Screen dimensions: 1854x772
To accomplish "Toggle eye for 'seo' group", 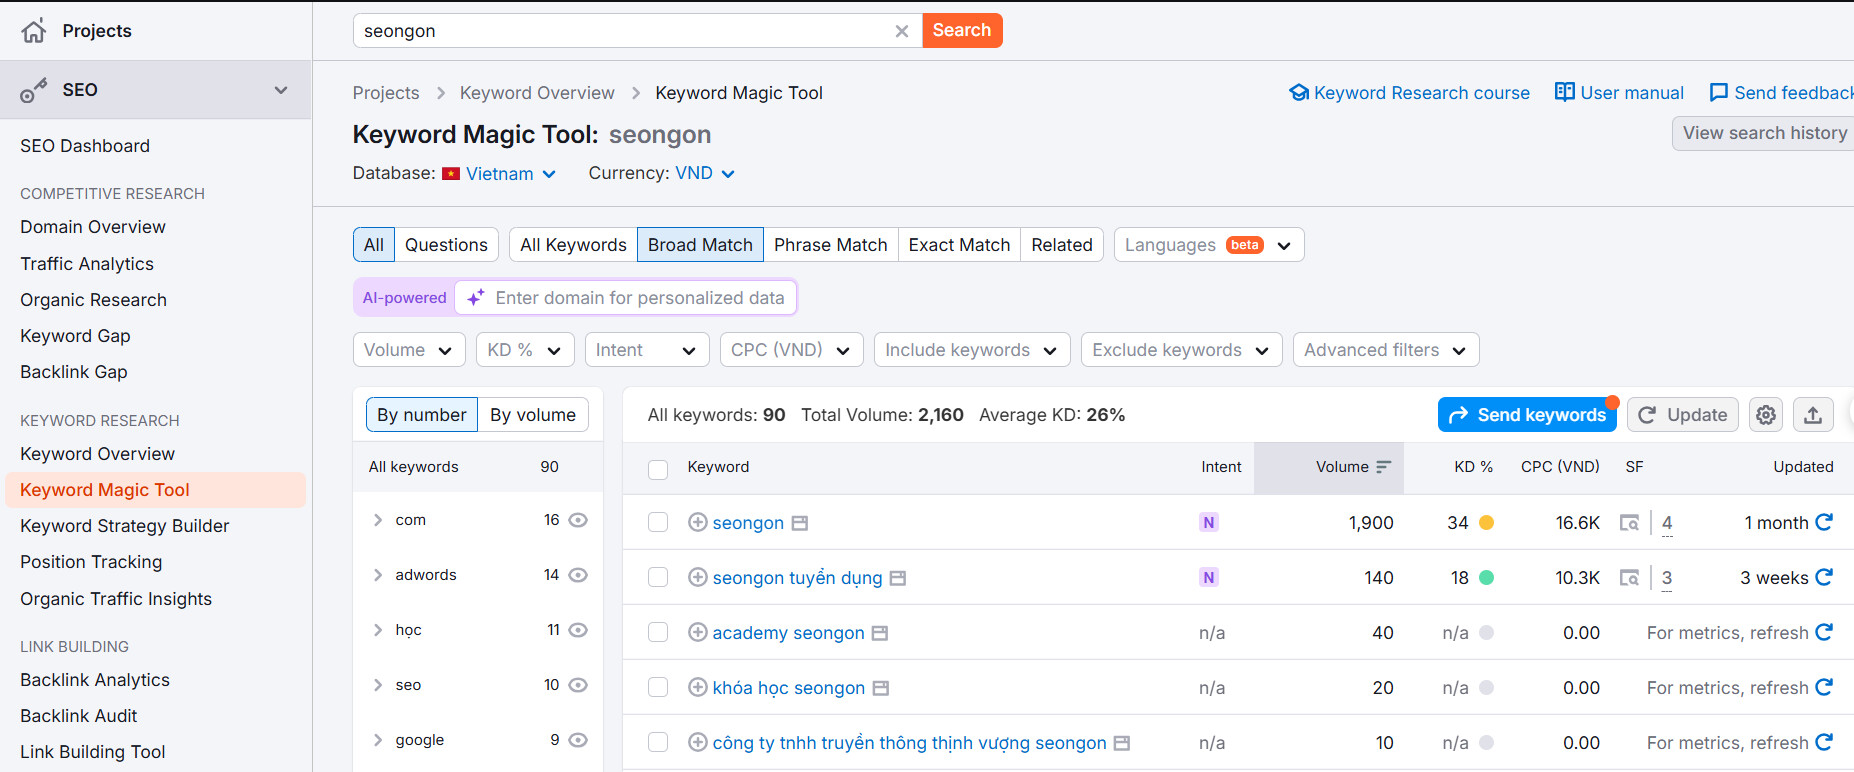I will (578, 685).
